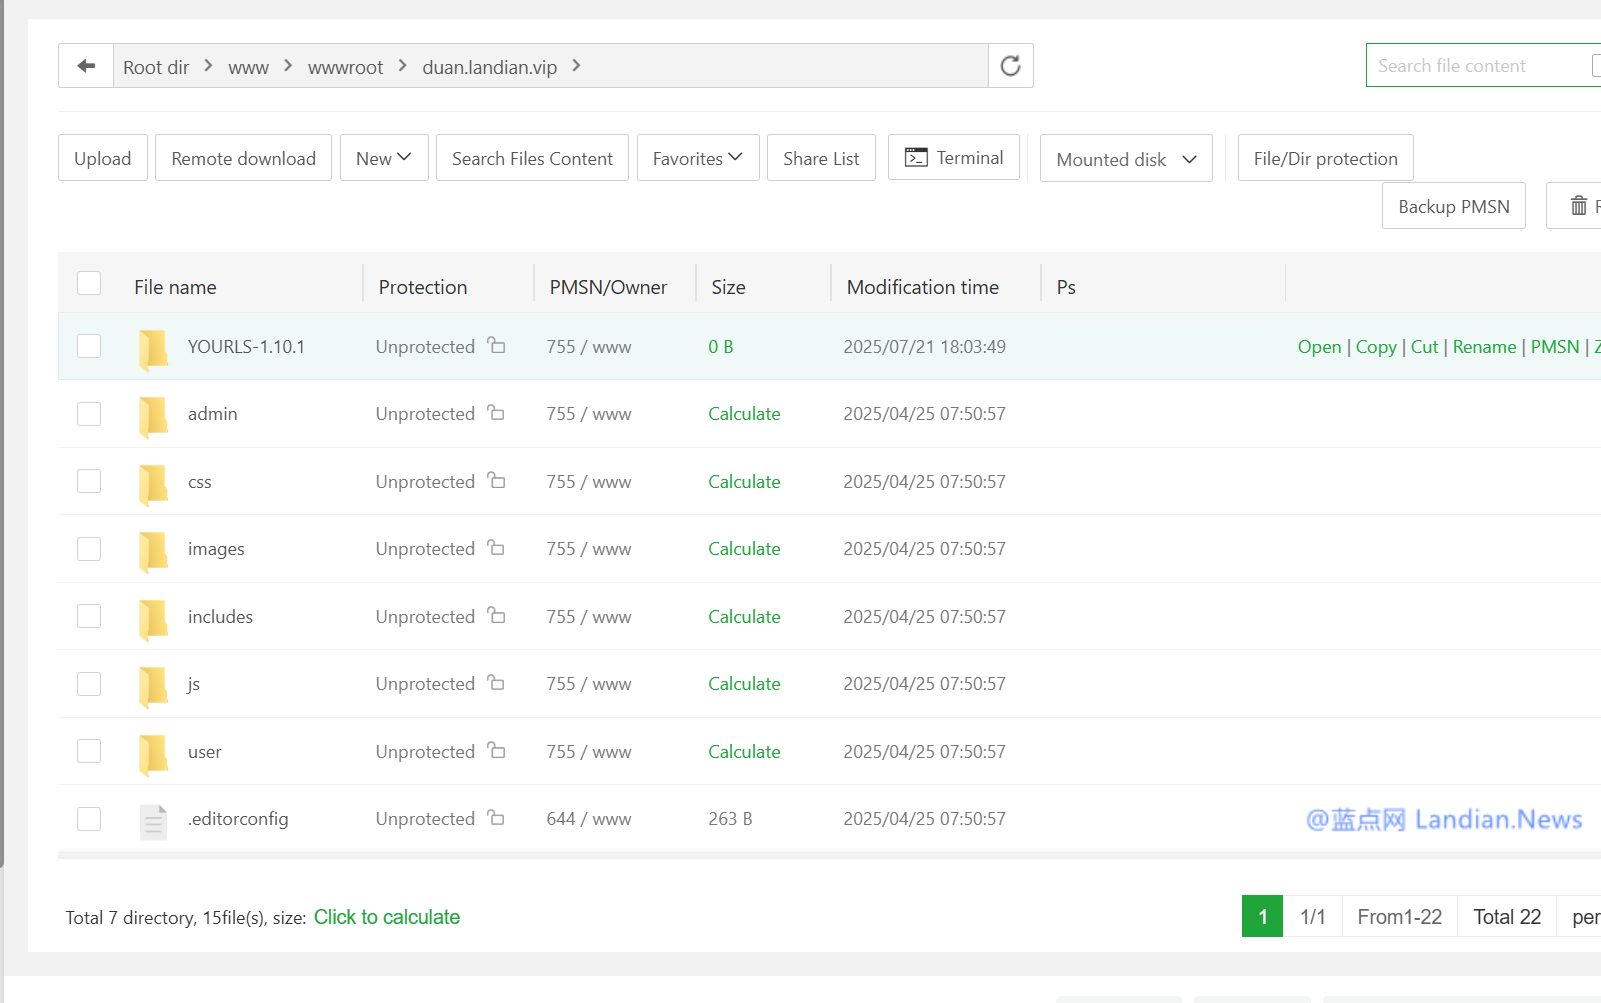The image size is (1601, 1003).
Task: Expand the New dropdown menu
Action: coord(384,158)
